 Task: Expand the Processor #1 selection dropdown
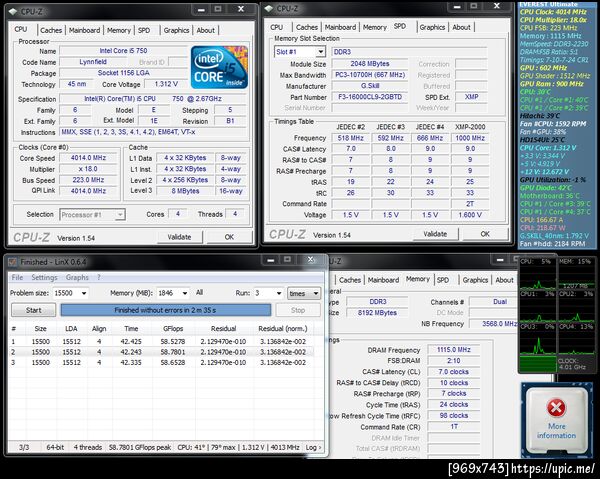click(120, 215)
